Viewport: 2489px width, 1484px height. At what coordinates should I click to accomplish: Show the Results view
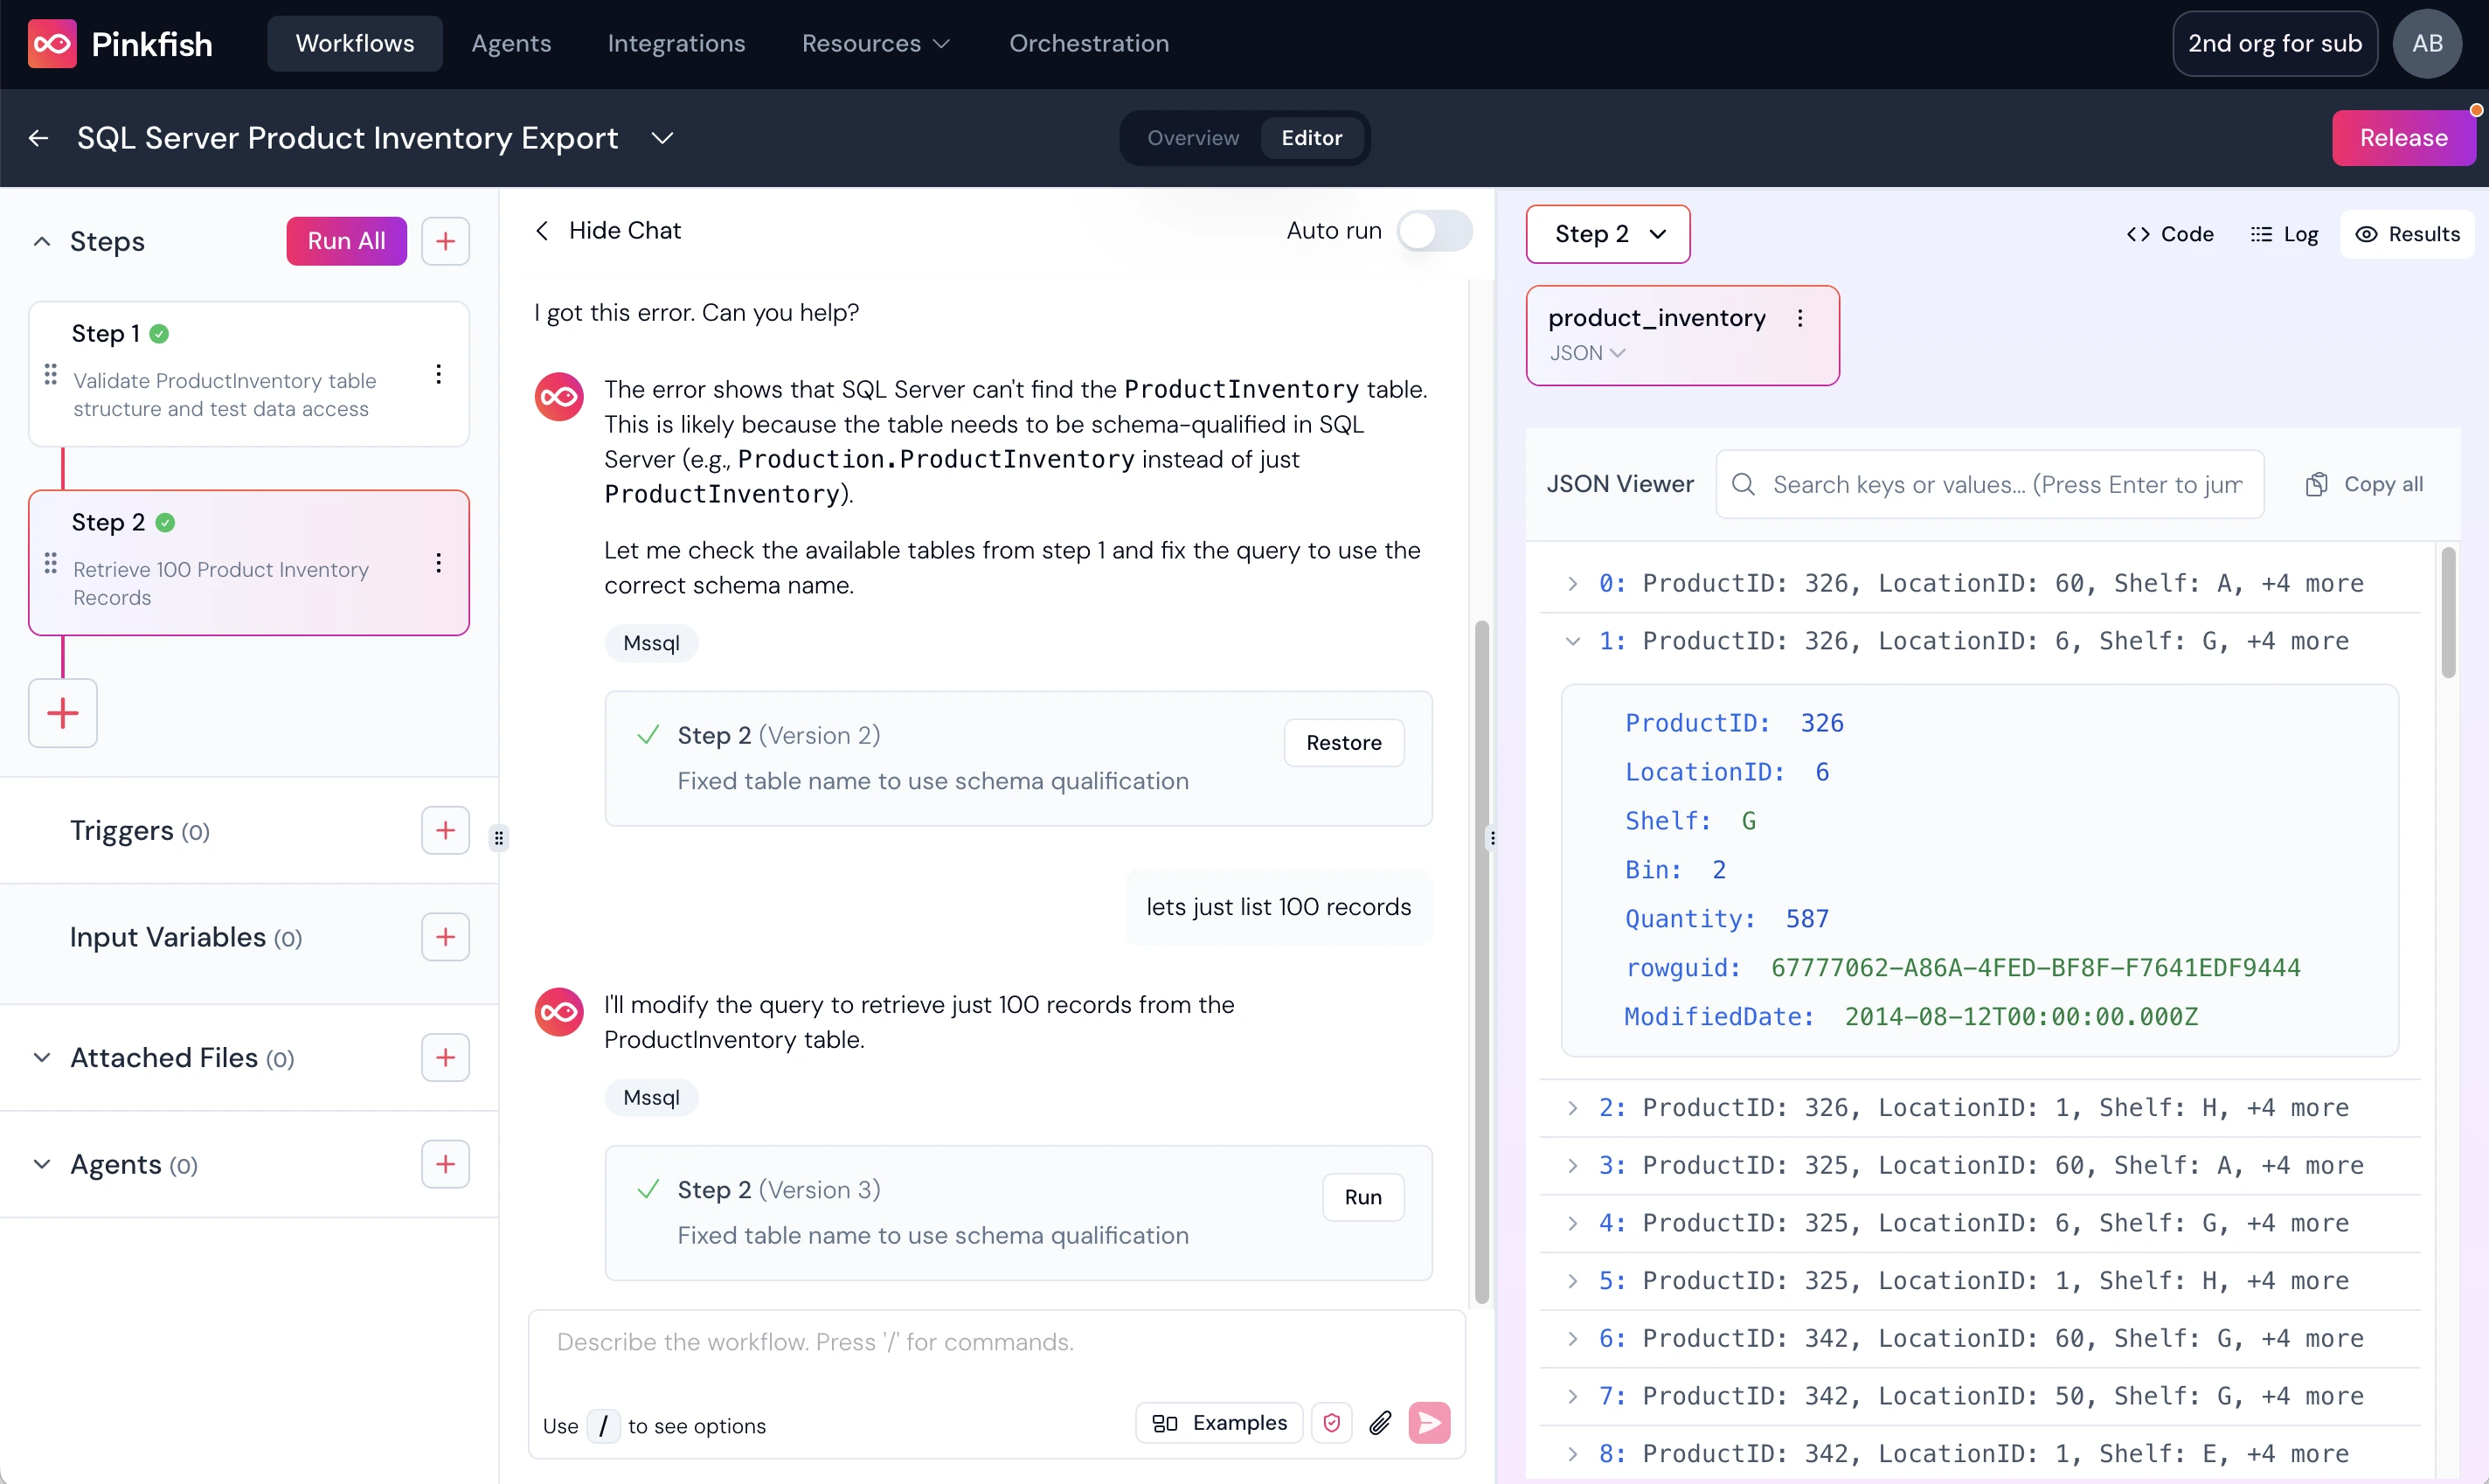2407,234
